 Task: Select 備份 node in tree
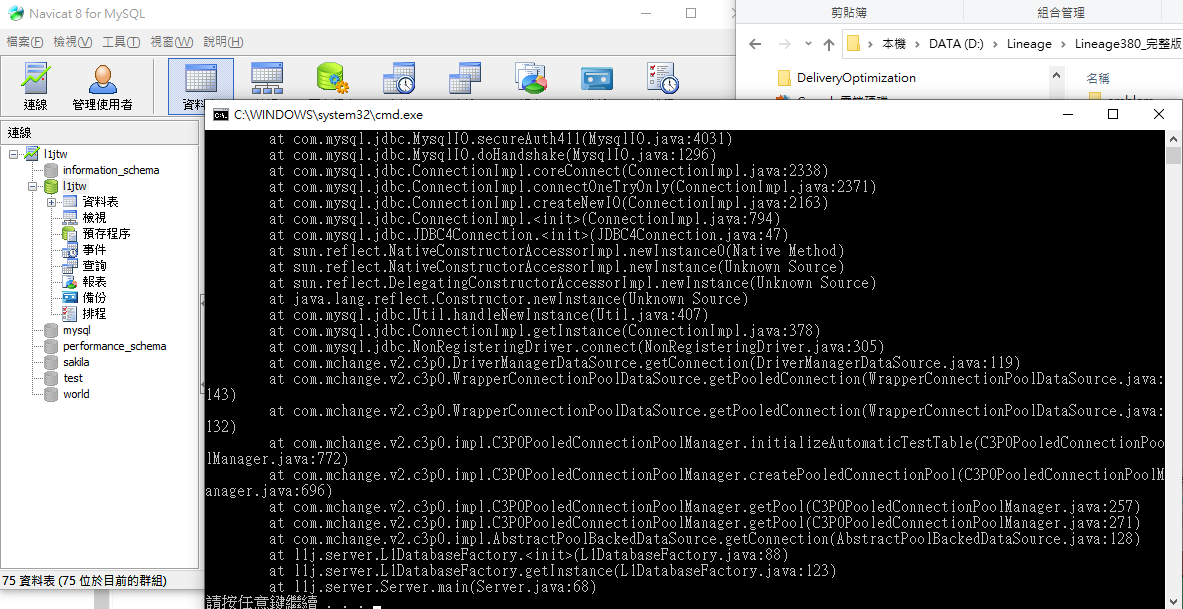coord(94,298)
